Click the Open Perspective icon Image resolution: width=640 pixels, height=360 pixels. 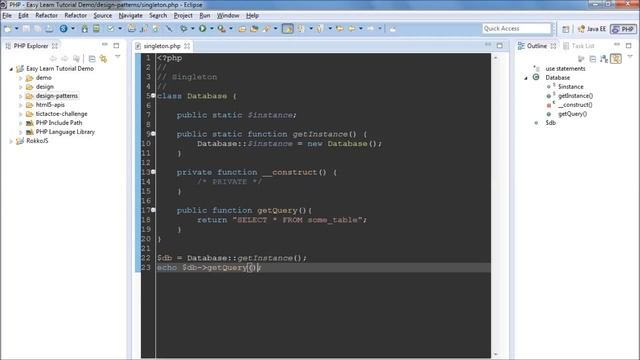(x=565, y=29)
